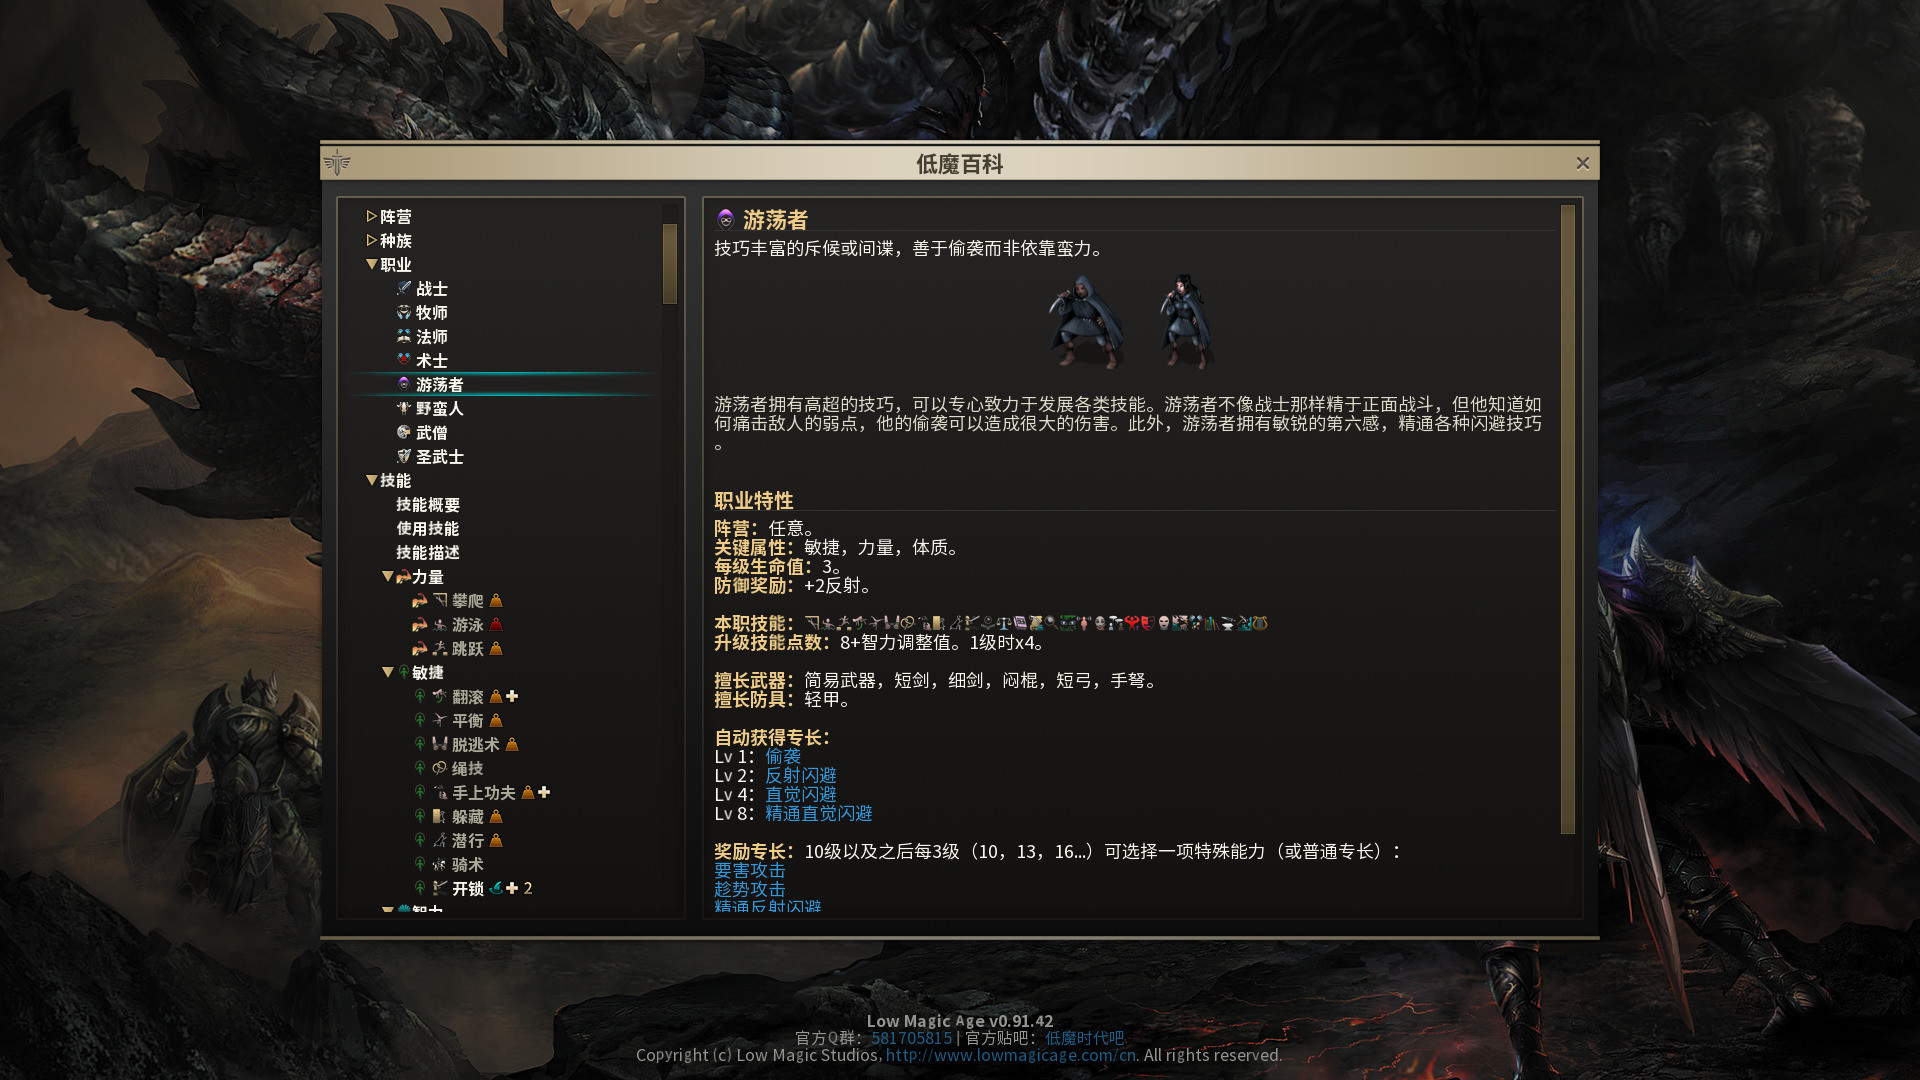Click the Cleric class icon
Viewport: 1920px width, 1080px height.
[404, 312]
